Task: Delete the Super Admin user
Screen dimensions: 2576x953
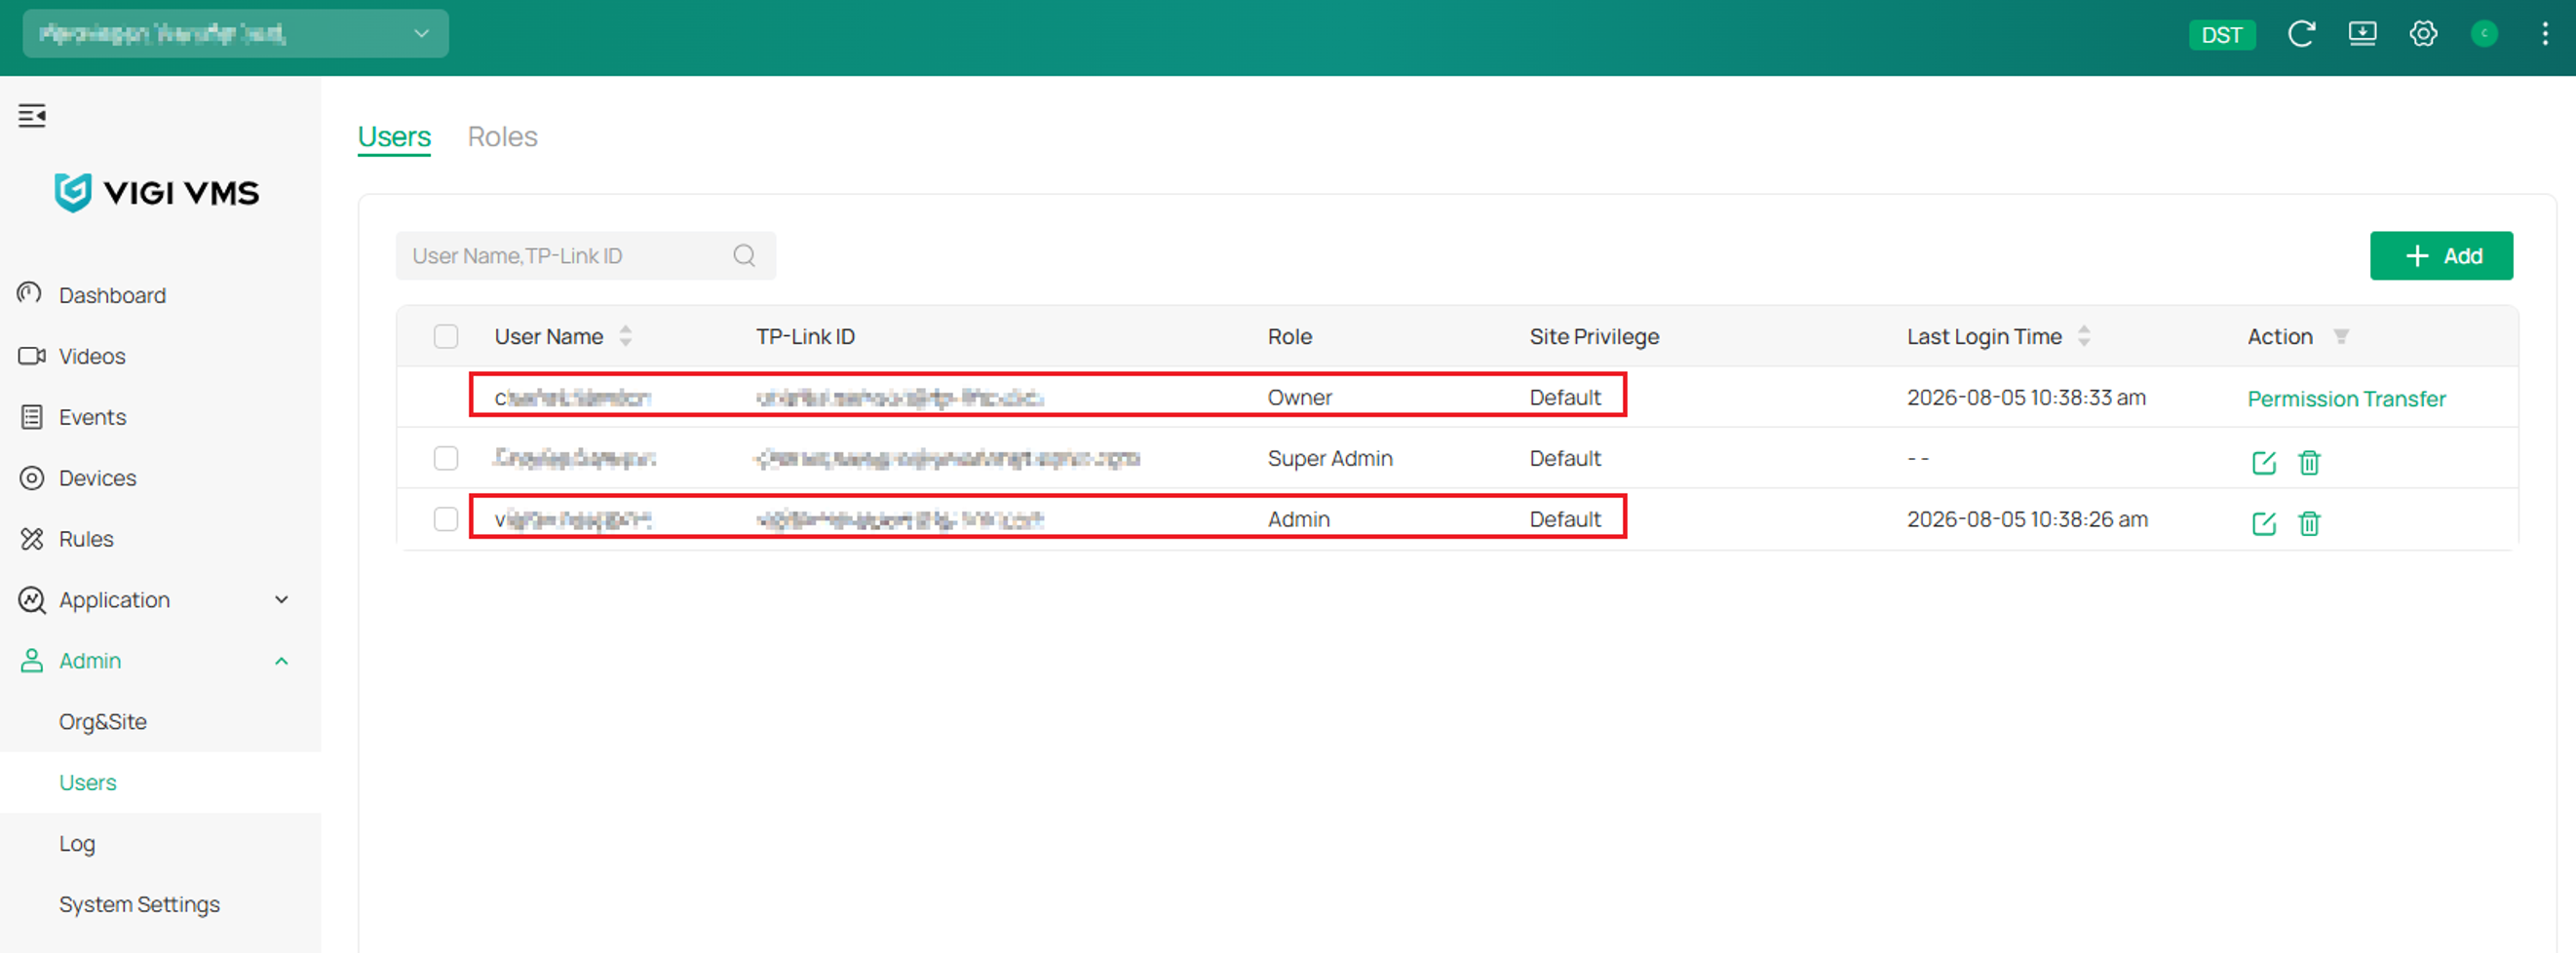Action: 2309,462
